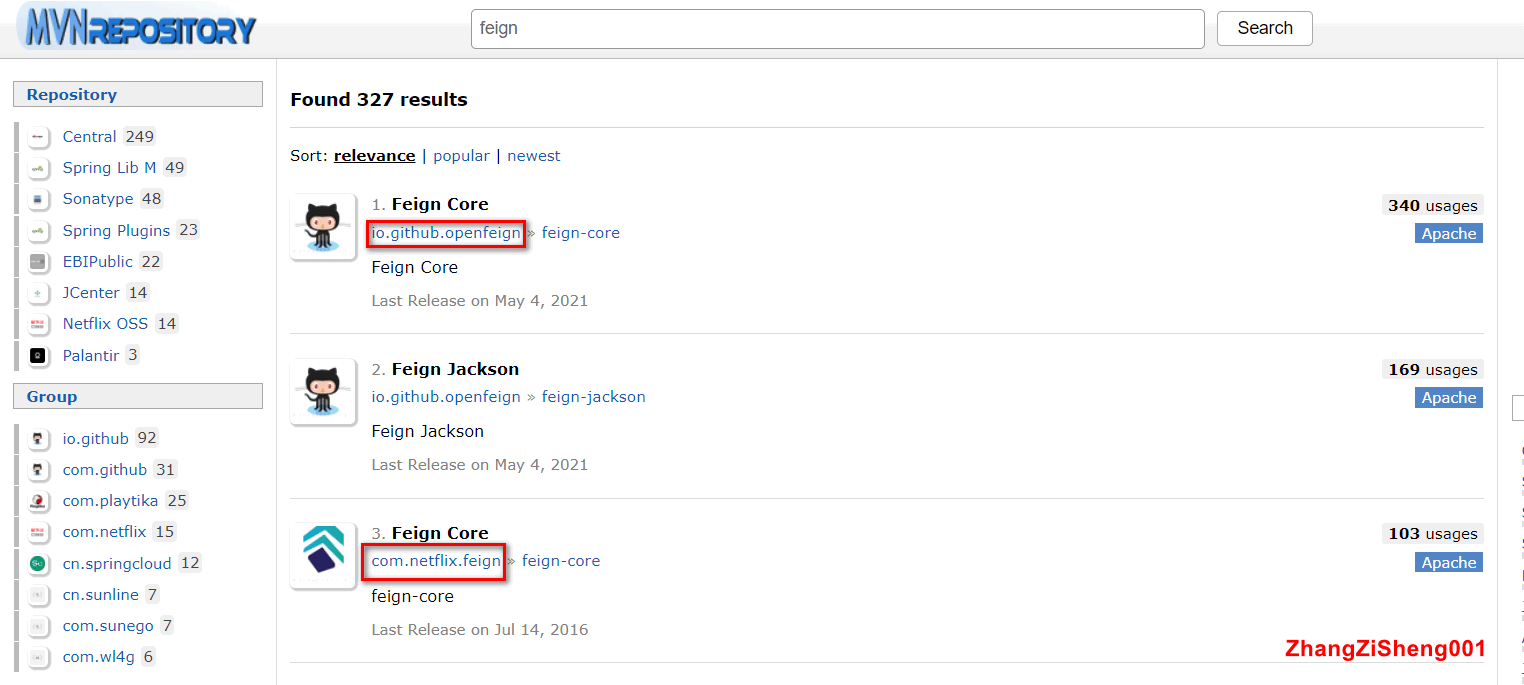Click the com.playtika group icon
1524x685 pixels.
point(38,501)
